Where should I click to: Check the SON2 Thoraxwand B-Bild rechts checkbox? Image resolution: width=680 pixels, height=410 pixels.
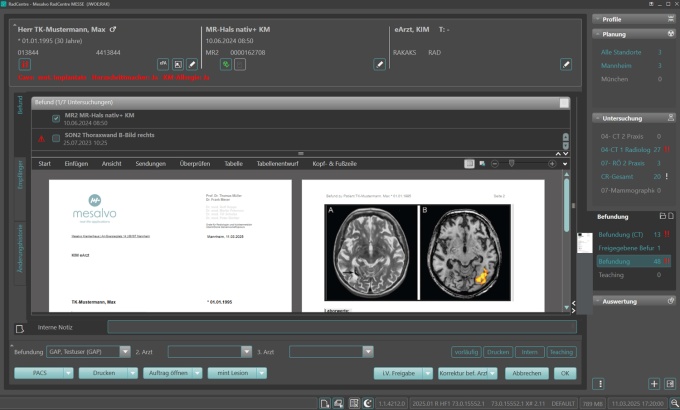(x=56, y=138)
